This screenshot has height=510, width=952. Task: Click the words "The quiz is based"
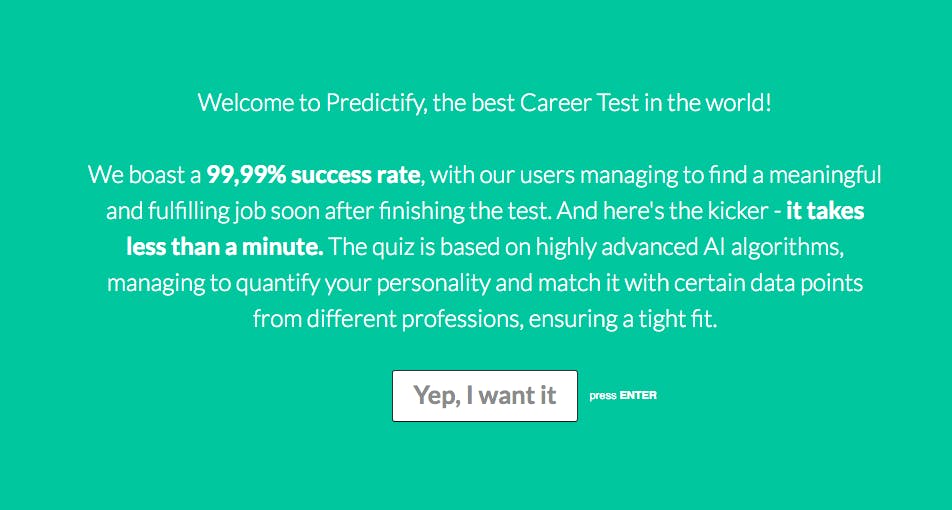407,247
